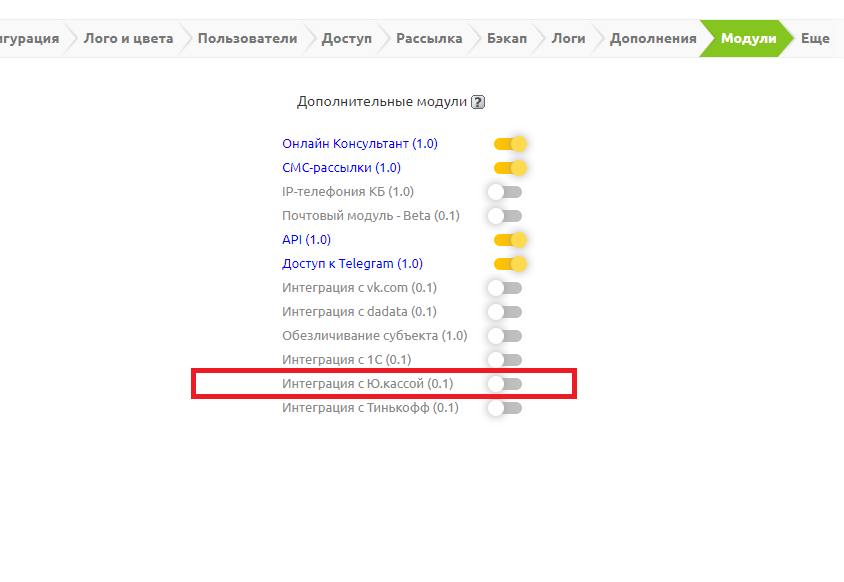844x582 pixels.
Task: Turn off Доступ к Telegram switch
Action: click(x=510, y=264)
